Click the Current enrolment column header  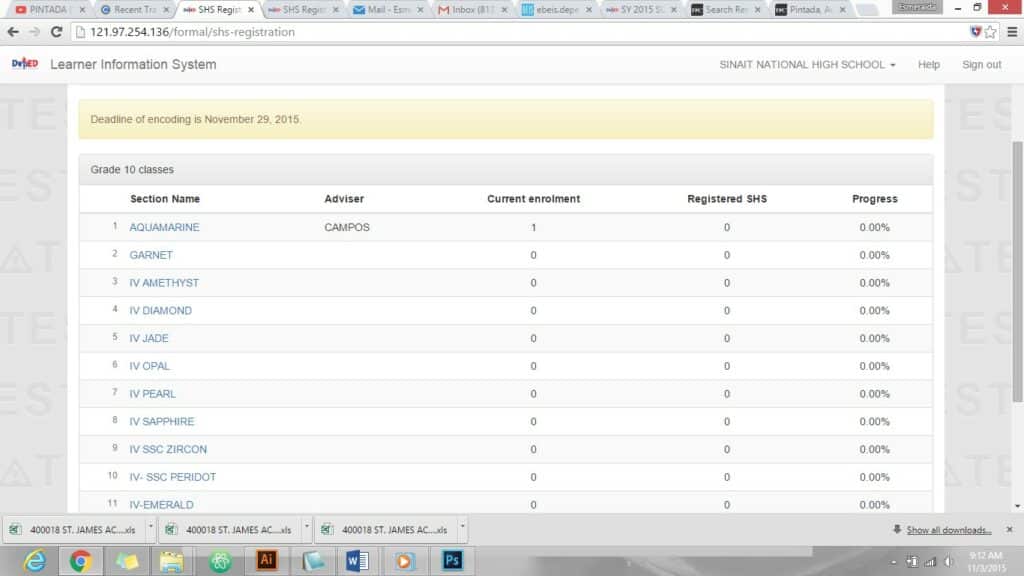tap(534, 199)
